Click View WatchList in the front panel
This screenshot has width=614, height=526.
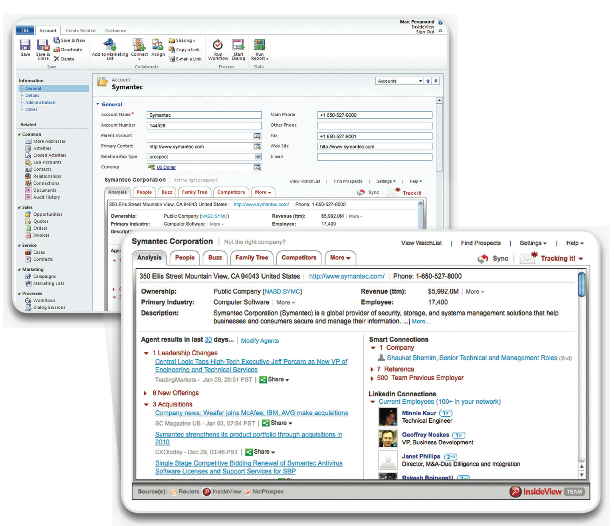tap(421, 243)
